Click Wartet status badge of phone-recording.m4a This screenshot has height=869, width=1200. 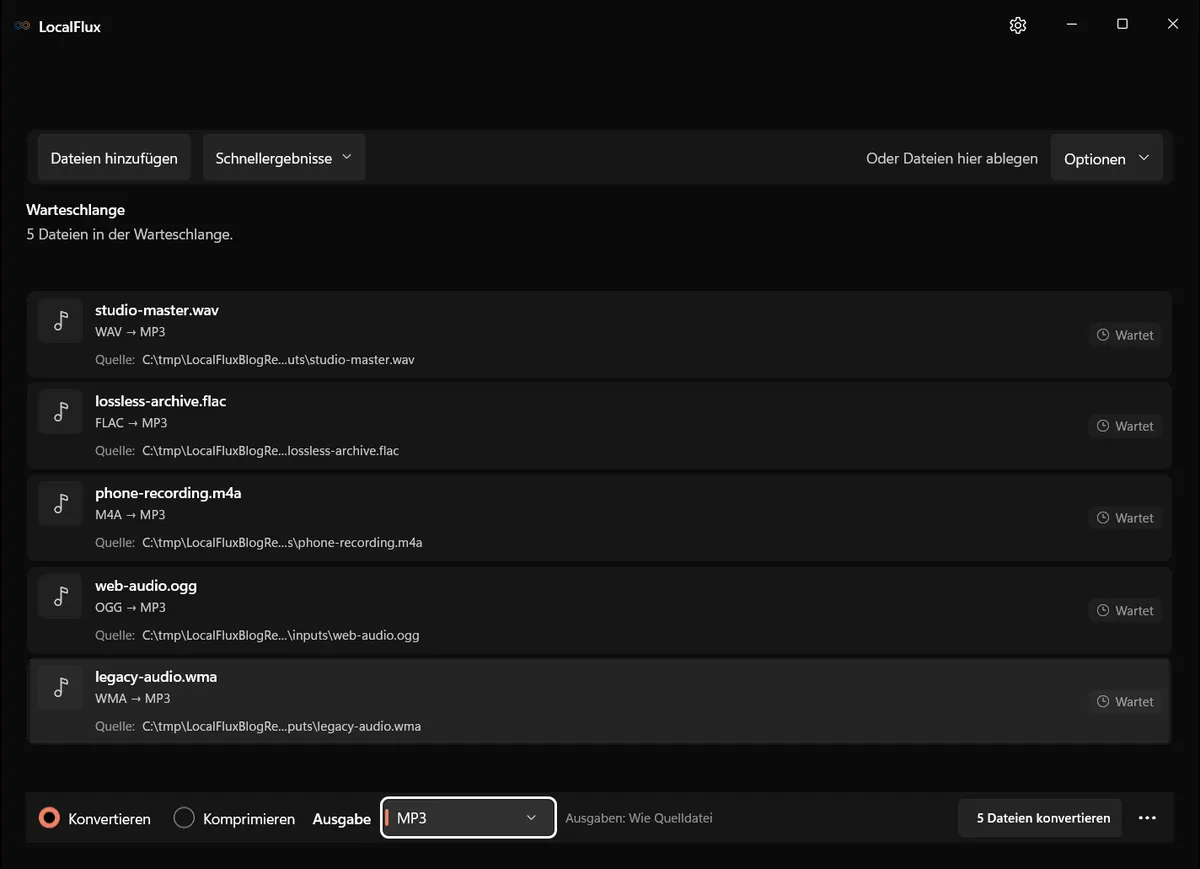pos(1125,518)
